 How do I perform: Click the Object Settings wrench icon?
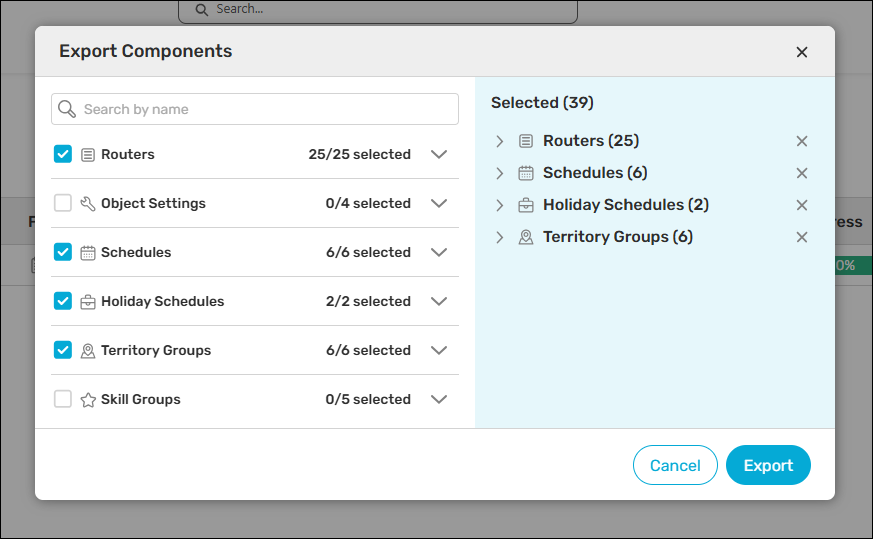[x=88, y=204]
